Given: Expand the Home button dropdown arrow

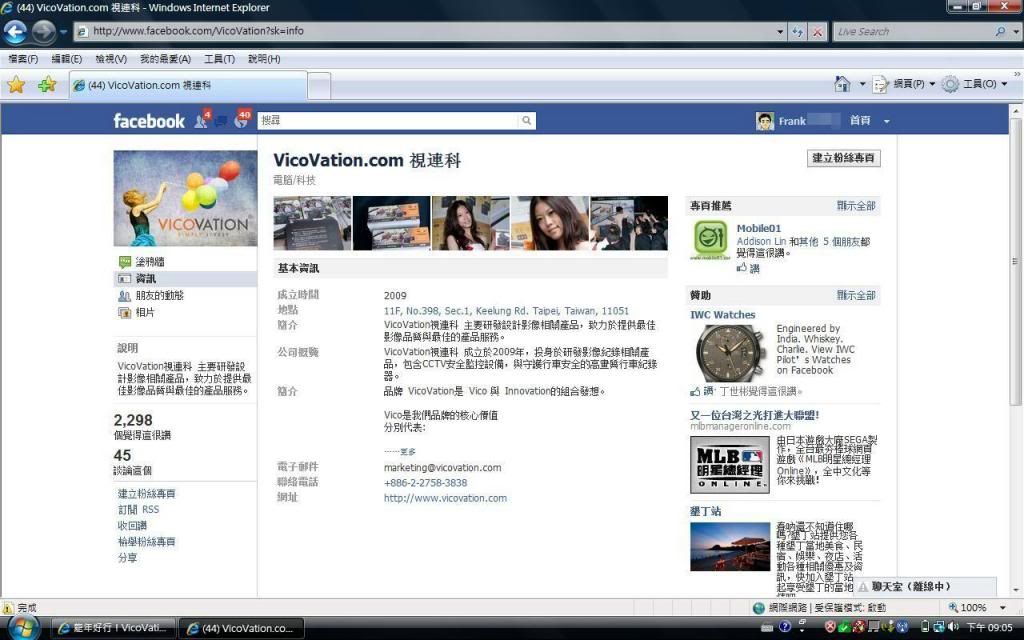Looking at the screenshot, I should click(862, 84).
